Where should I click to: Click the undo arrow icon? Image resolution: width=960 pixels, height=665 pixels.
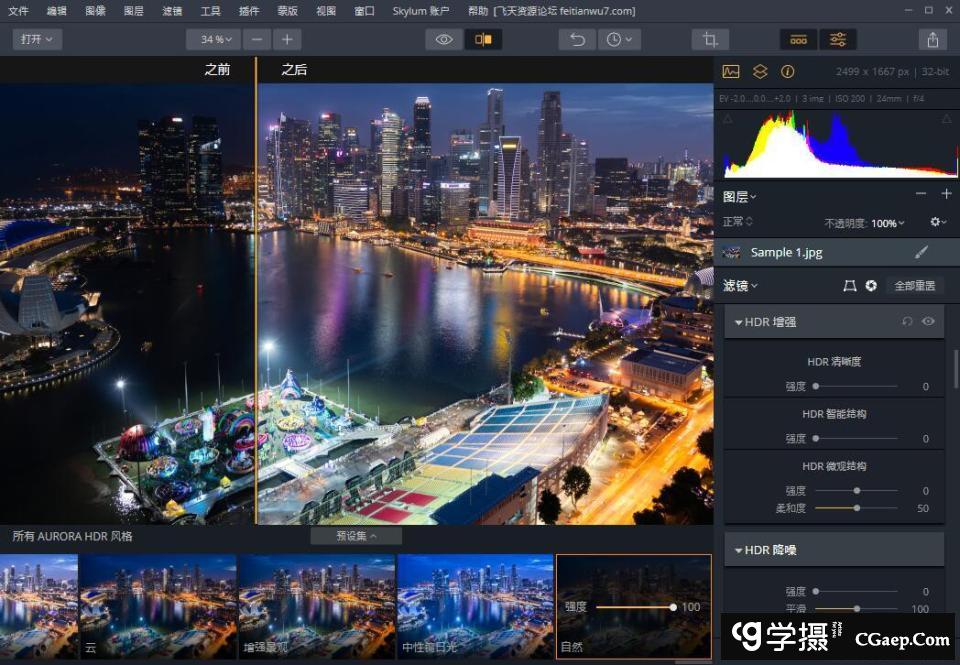pyautogui.click(x=577, y=40)
